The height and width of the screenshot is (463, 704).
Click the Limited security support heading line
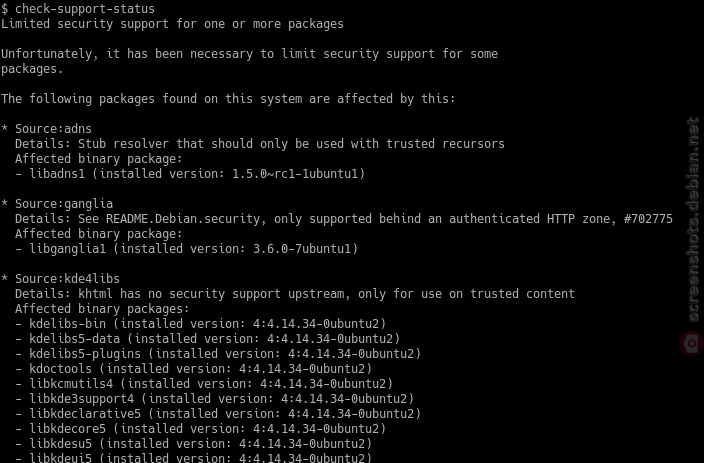172,24
